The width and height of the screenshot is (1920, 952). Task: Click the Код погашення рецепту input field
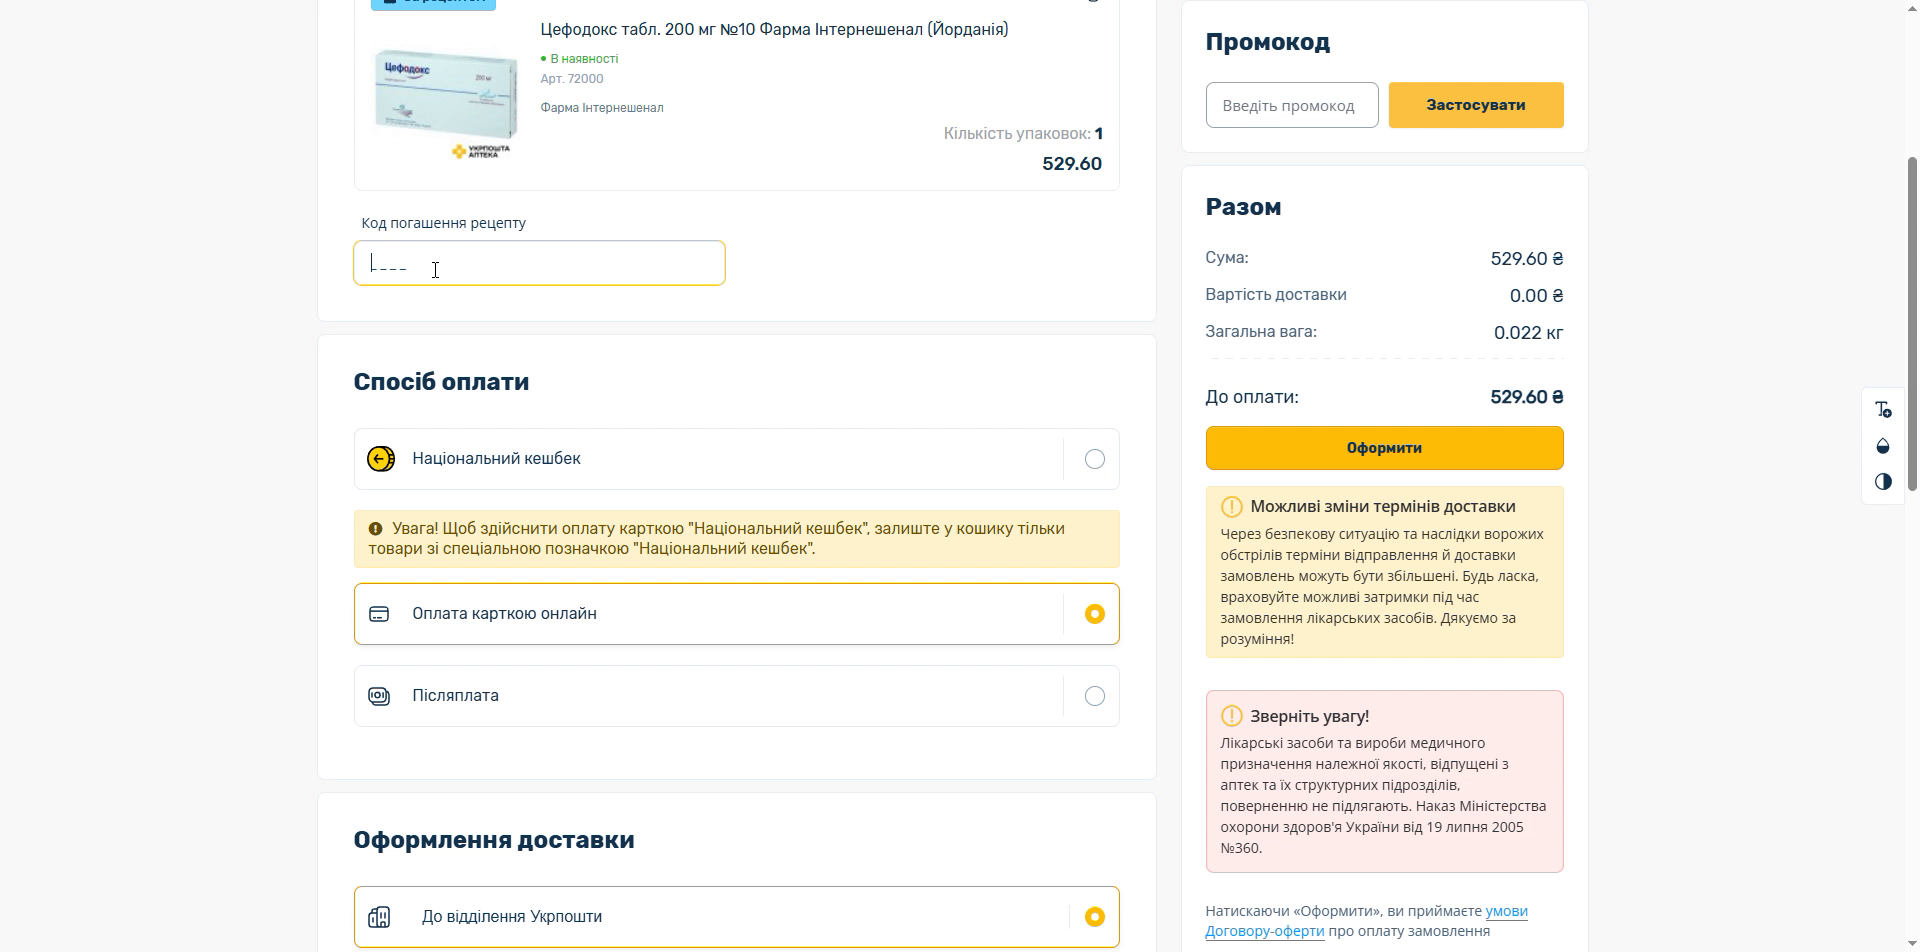[539, 263]
